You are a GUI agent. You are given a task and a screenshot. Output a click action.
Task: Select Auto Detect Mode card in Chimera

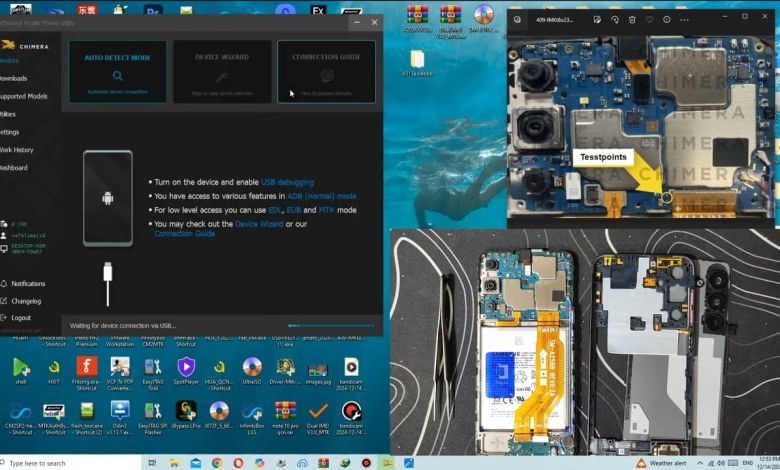(117, 72)
